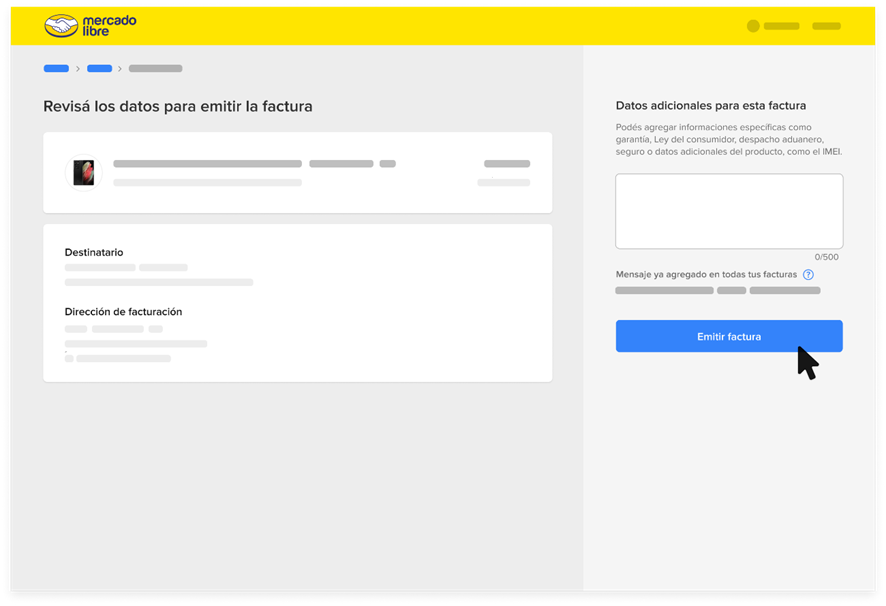This screenshot has width=886, height=606.
Task: Click the product title placeholder line
Action: 207,164
